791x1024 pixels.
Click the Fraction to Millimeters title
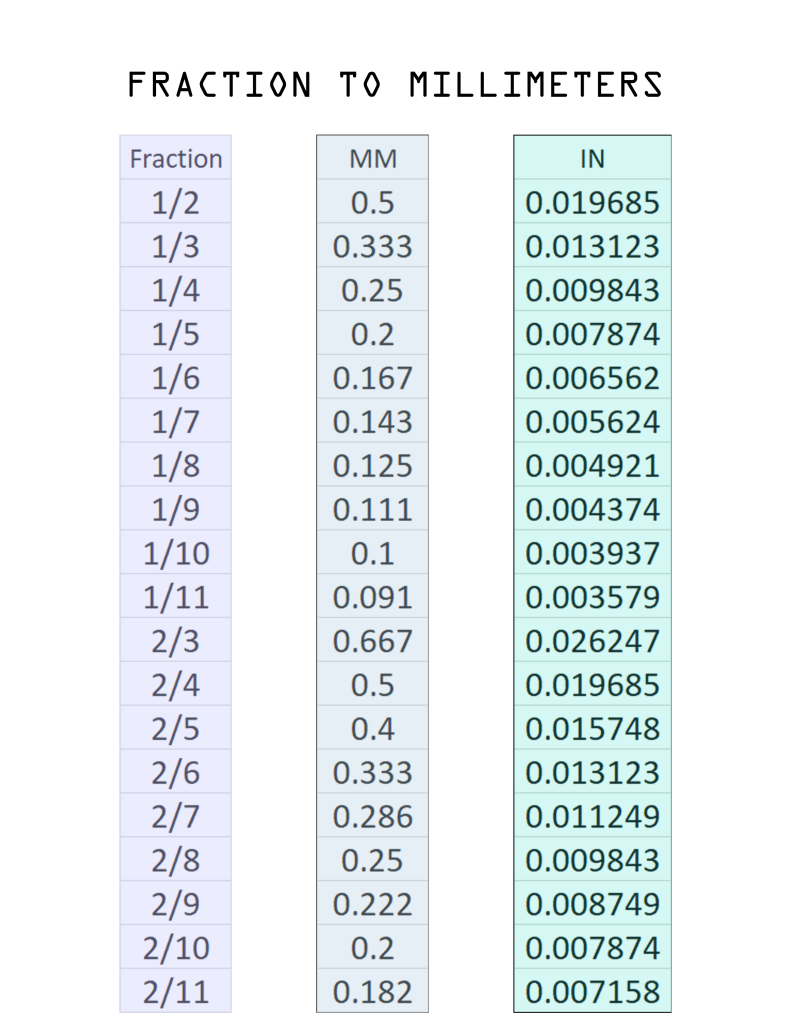395,85
